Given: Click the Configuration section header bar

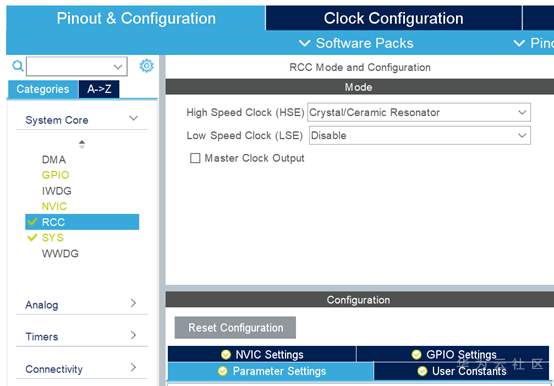Looking at the screenshot, I should point(360,300).
